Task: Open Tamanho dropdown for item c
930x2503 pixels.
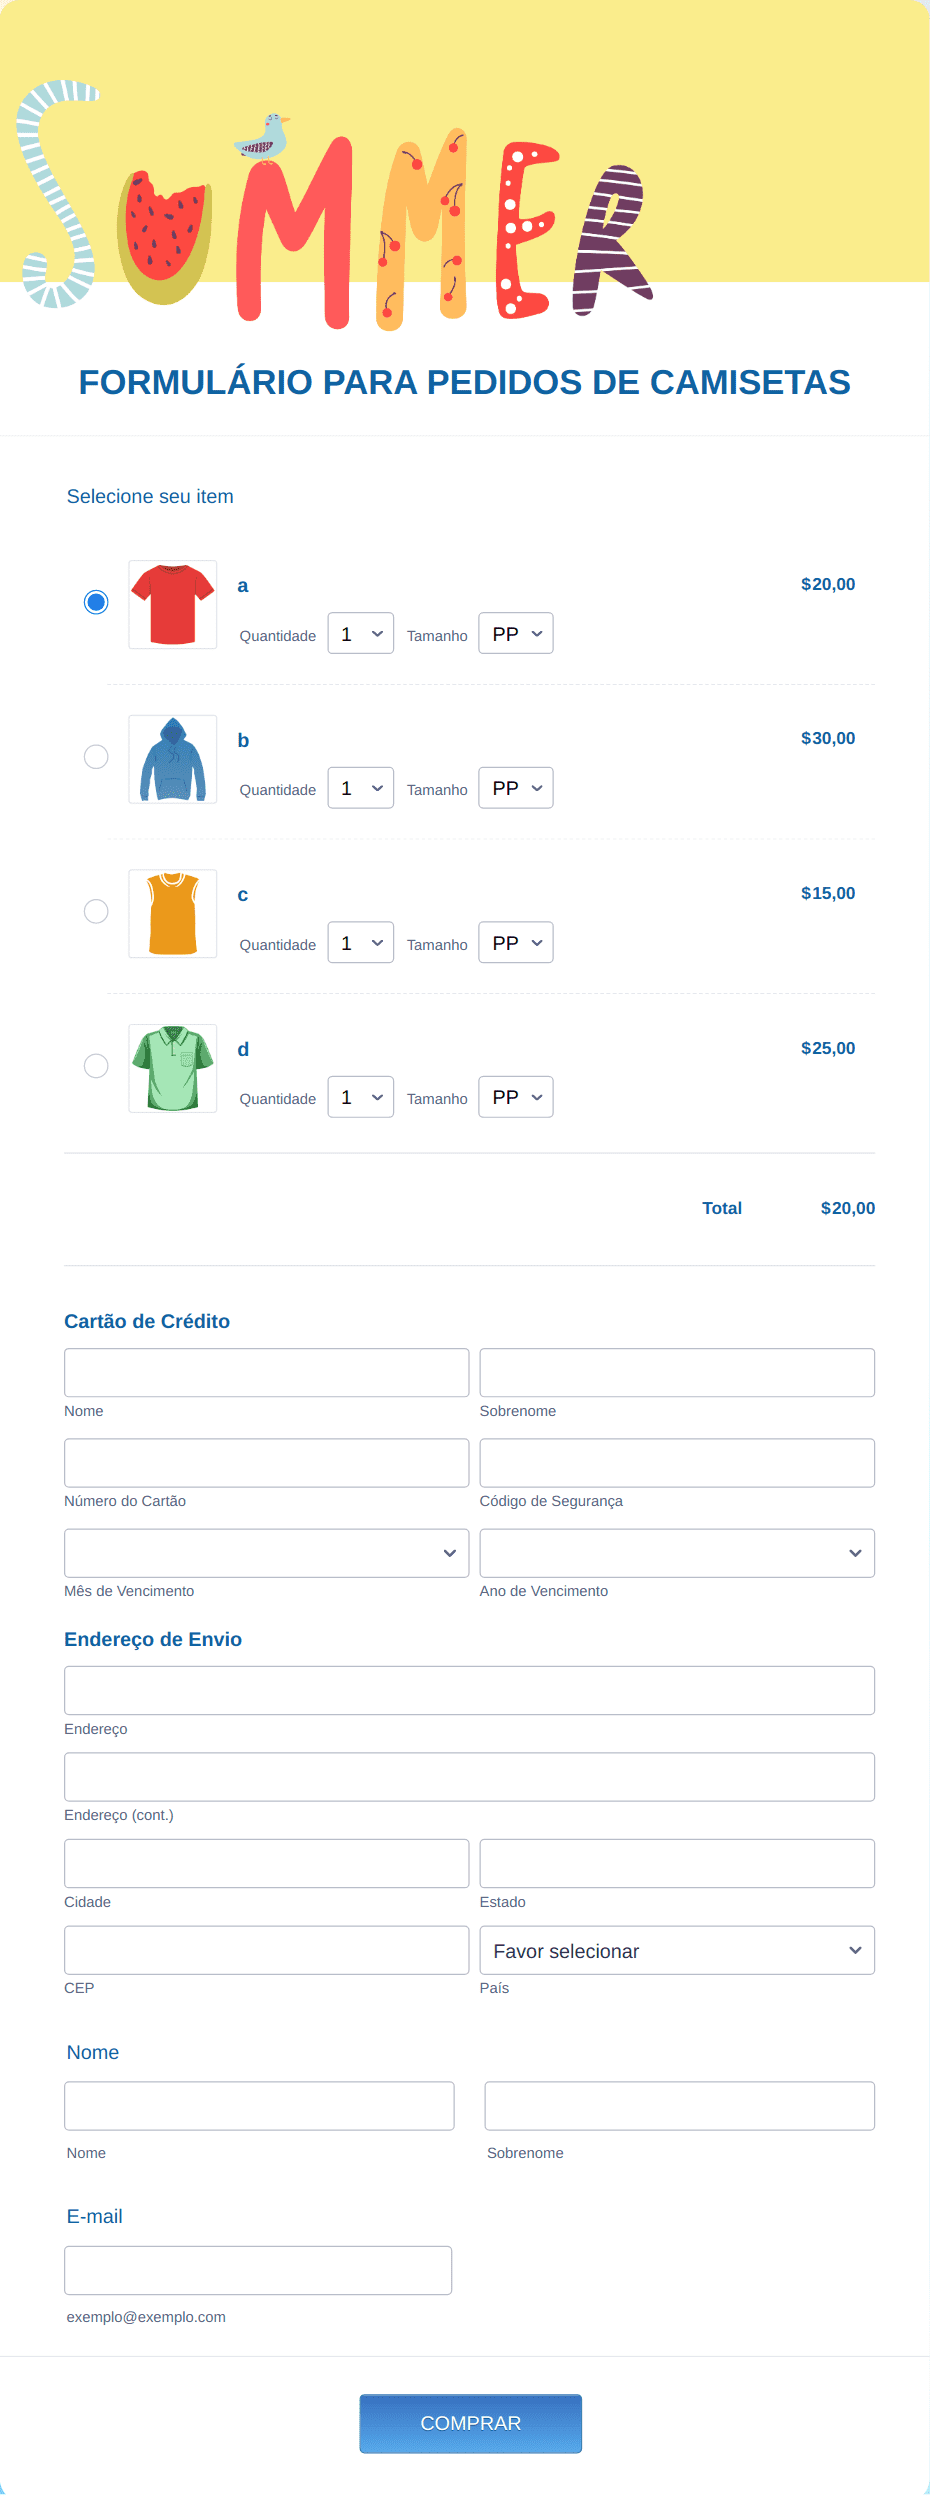Action: (x=516, y=943)
